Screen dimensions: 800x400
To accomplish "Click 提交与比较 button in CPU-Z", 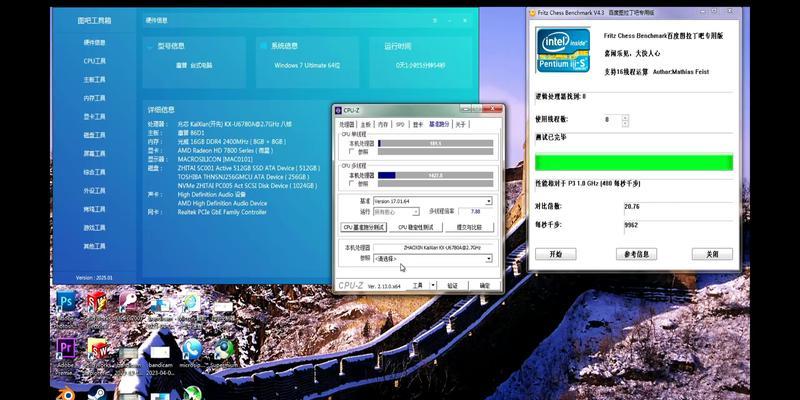I will (x=469, y=227).
